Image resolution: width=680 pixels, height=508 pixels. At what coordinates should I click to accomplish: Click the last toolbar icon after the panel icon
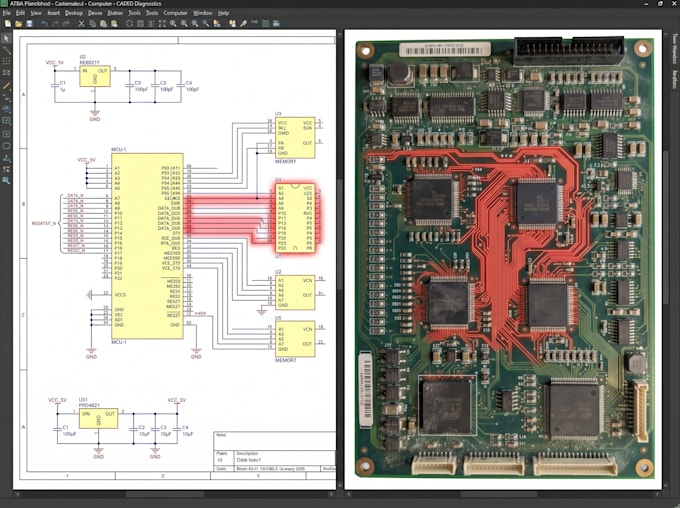(x=276, y=23)
